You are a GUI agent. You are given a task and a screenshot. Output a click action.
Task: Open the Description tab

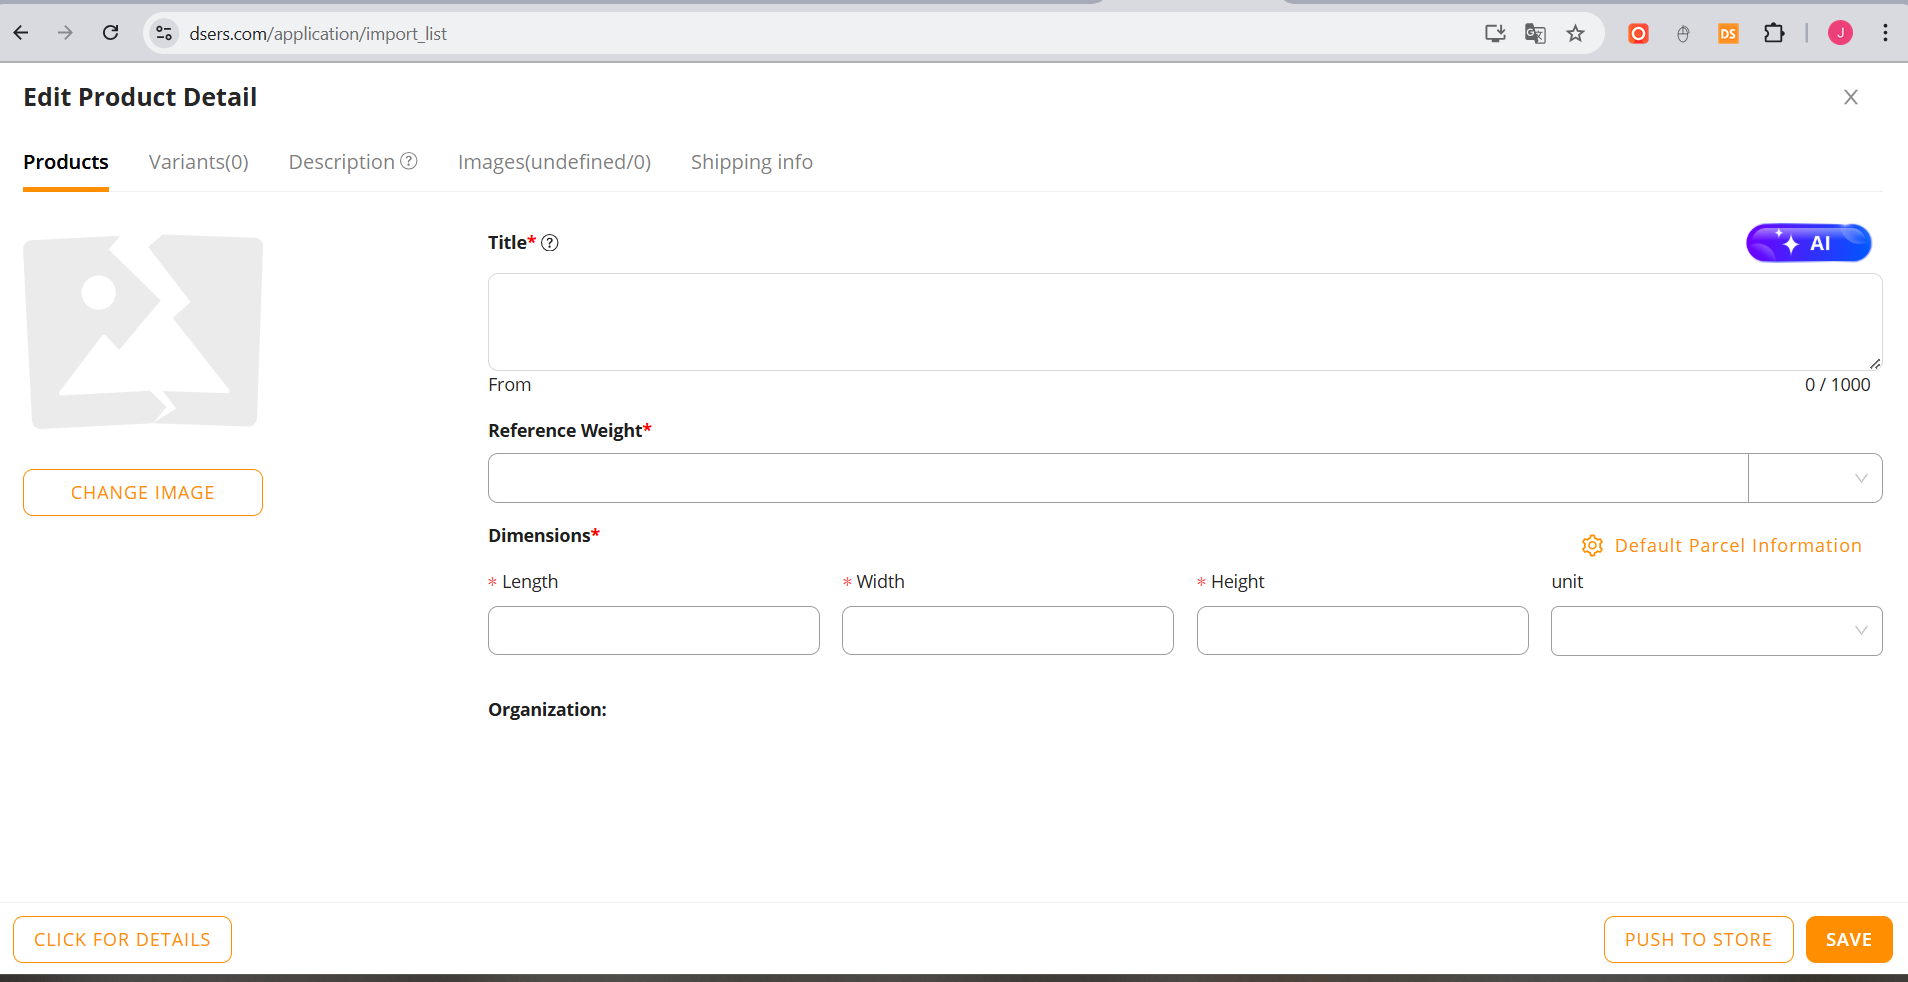click(x=342, y=162)
